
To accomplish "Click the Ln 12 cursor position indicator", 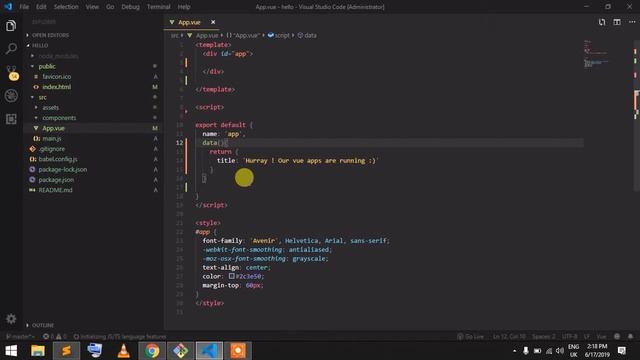I will pos(509,337).
